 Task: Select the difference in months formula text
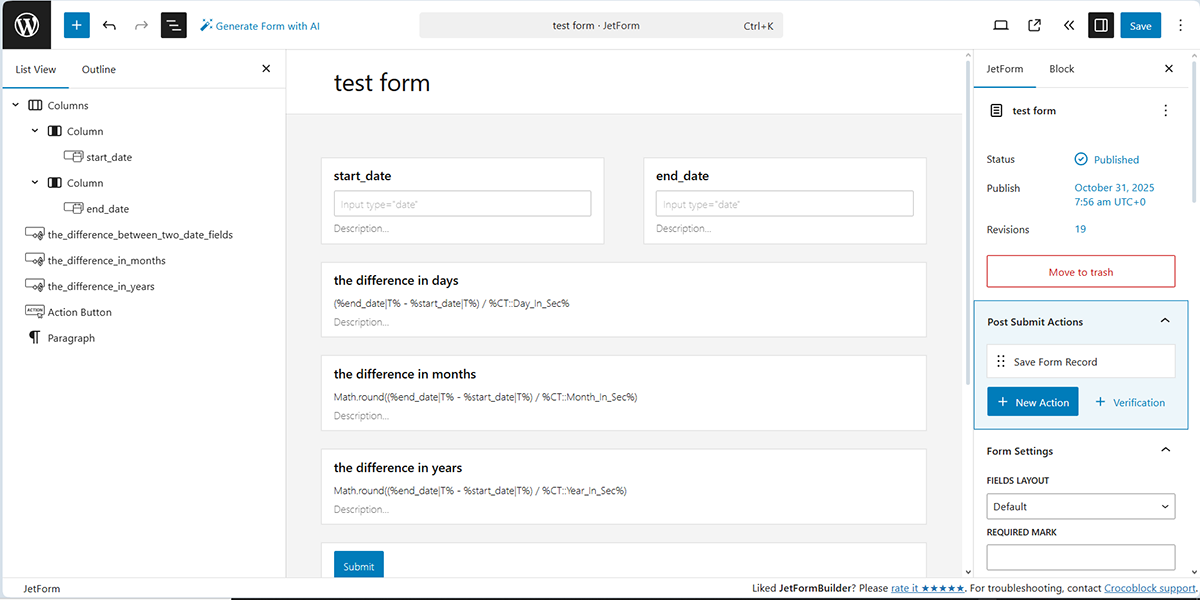485,397
